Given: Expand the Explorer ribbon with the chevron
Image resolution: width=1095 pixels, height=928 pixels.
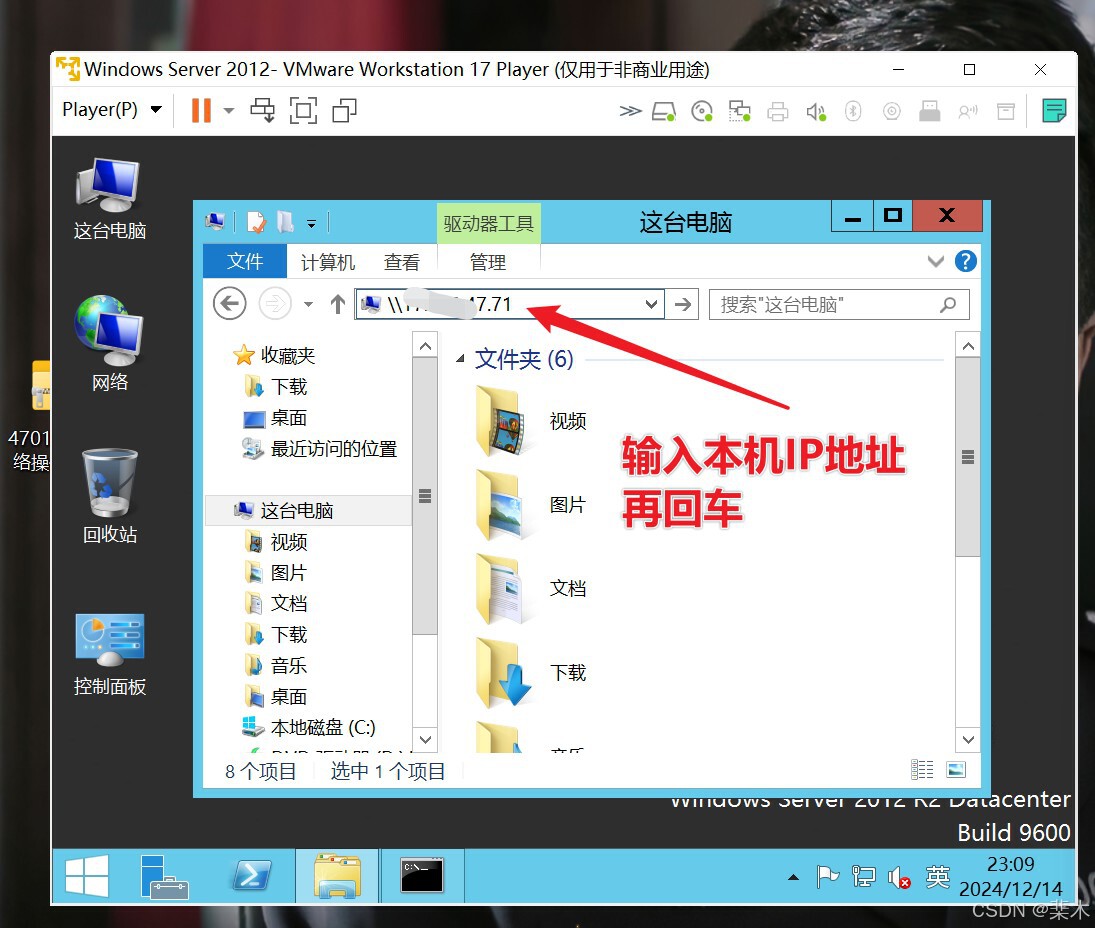Looking at the screenshot, I should point(936,262).
